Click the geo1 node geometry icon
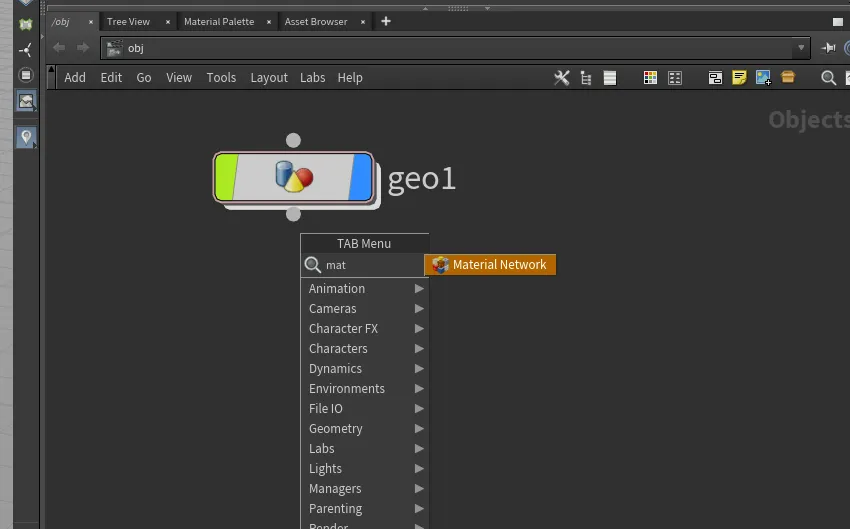Image resolution: width=850 pixels, height=529 pixels. point(294,177)
